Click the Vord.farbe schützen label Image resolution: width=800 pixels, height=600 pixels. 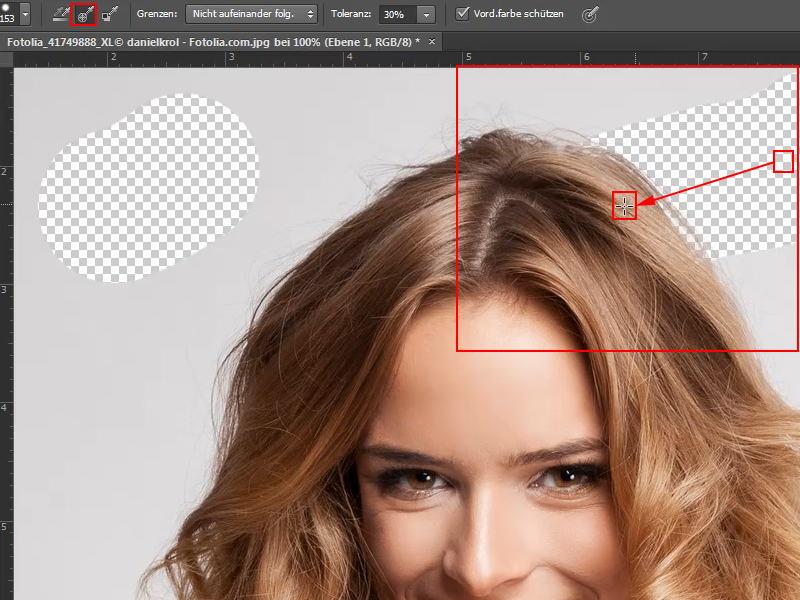(x=518, y=14)
